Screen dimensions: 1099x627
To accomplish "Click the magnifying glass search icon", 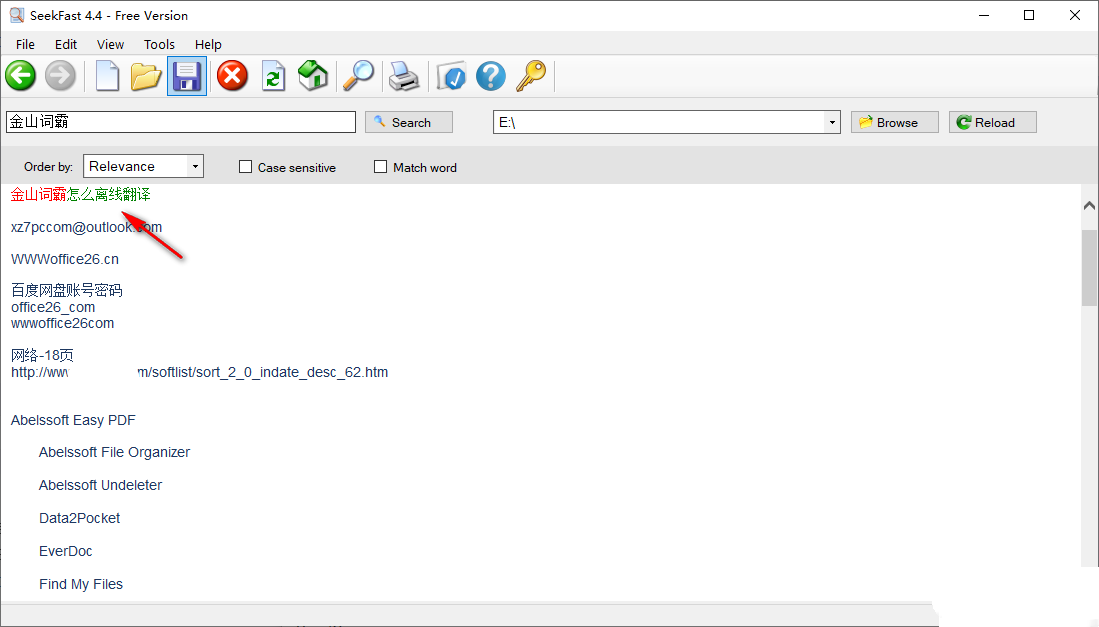I will (358, 76).
